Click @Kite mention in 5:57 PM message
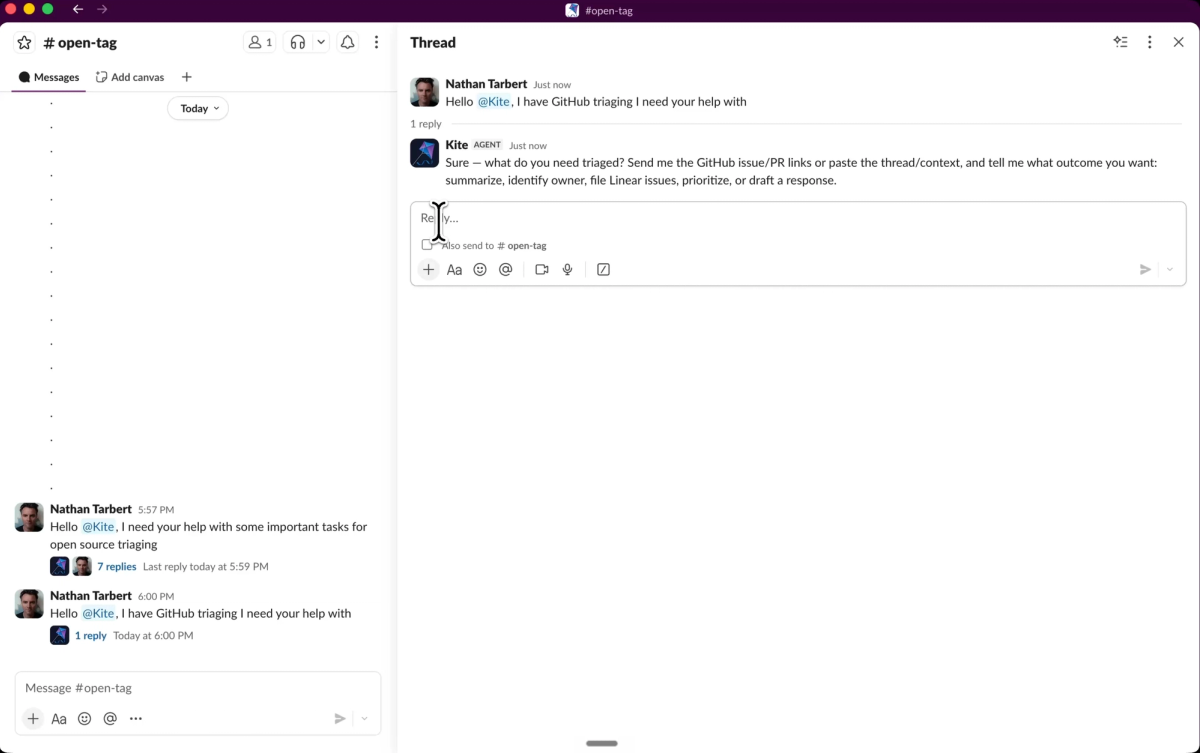 [98, 527]
